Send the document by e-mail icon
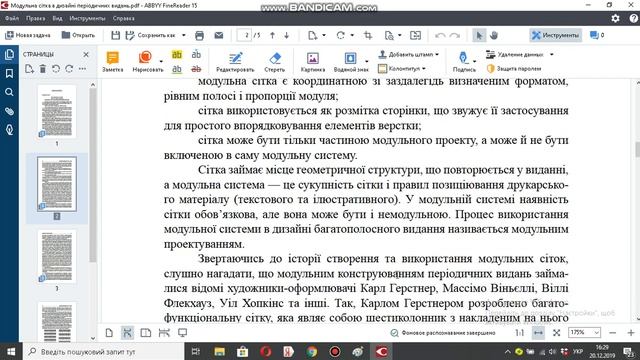The image size is (640, 360). pos(219,36)
